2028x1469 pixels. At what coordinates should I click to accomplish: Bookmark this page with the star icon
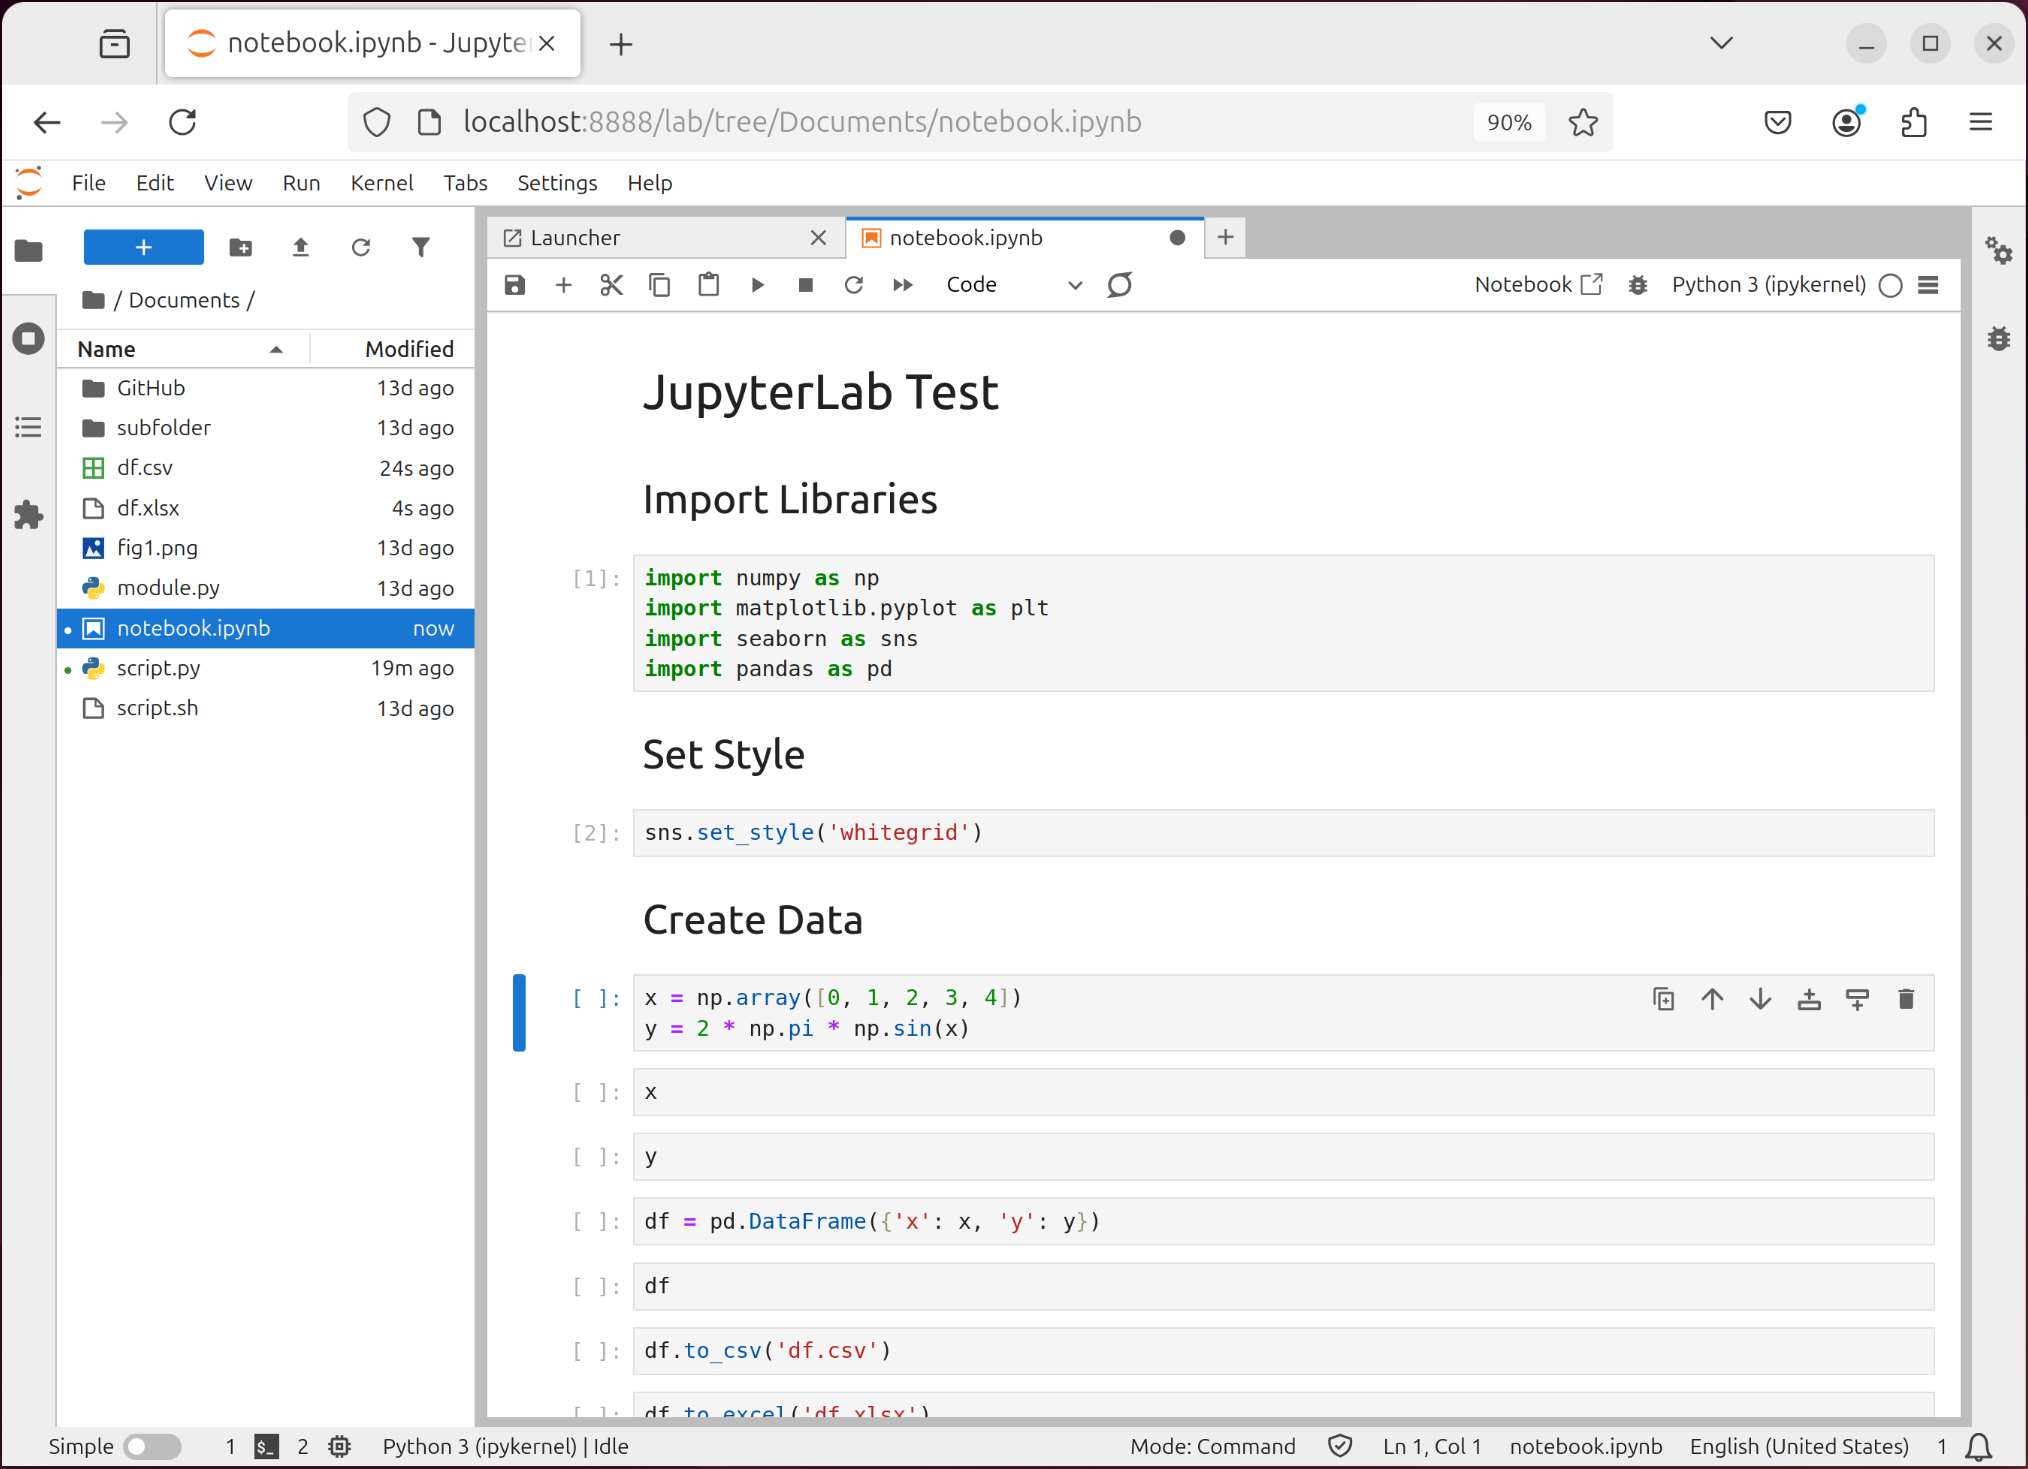[1583, 122]
